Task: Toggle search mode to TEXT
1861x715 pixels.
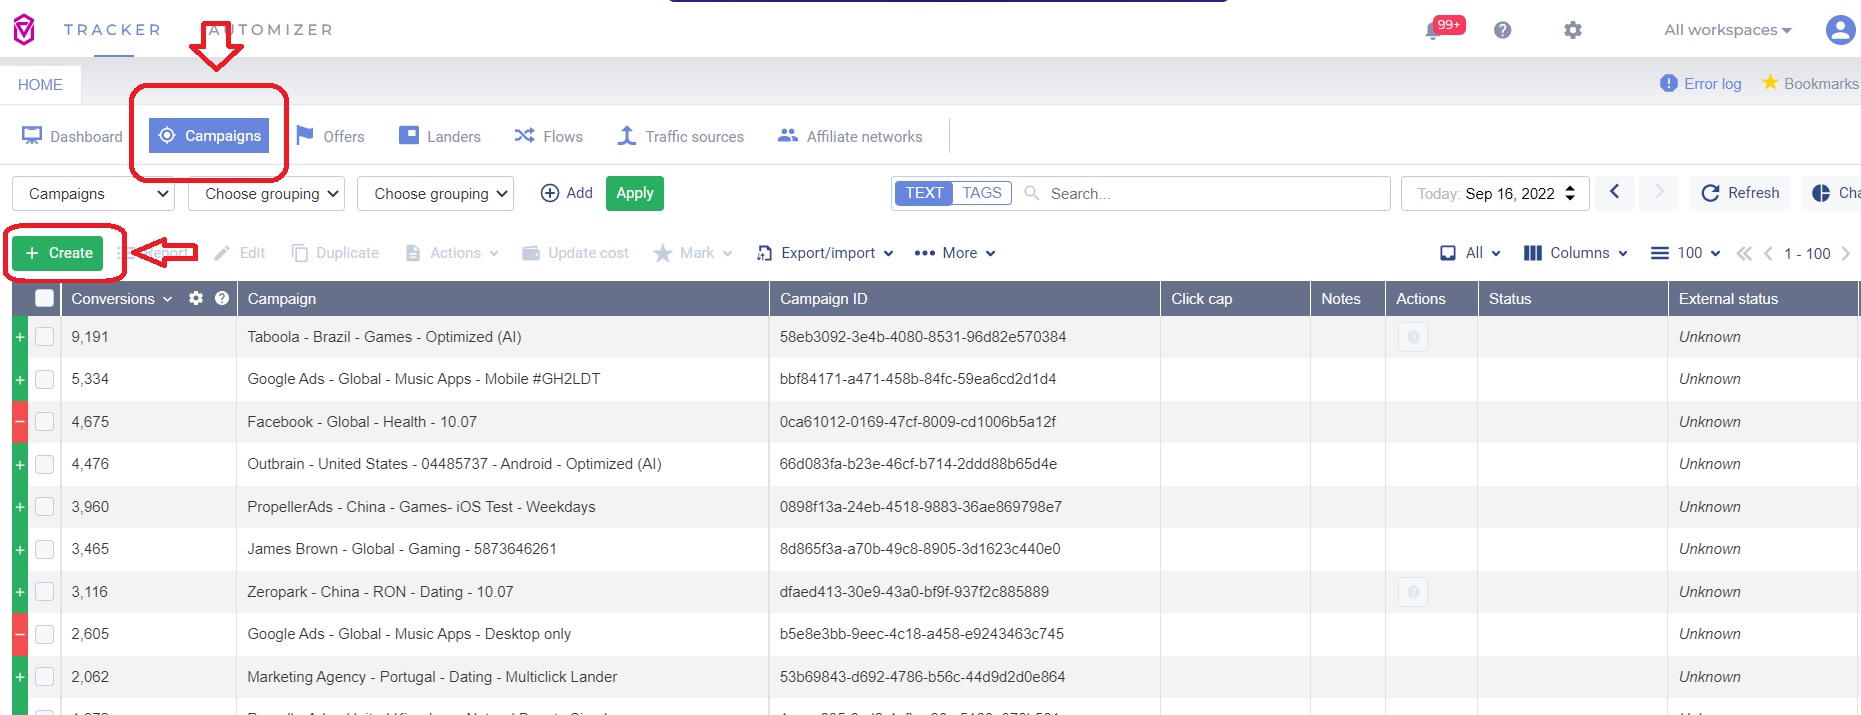Action: pos(924,193)
